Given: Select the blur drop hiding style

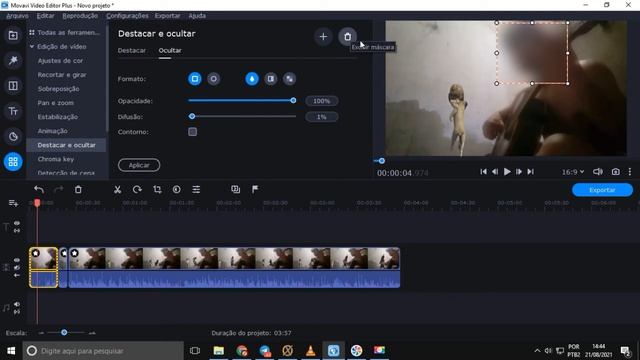Looking at the screenshot, I should tap(252, 79).
